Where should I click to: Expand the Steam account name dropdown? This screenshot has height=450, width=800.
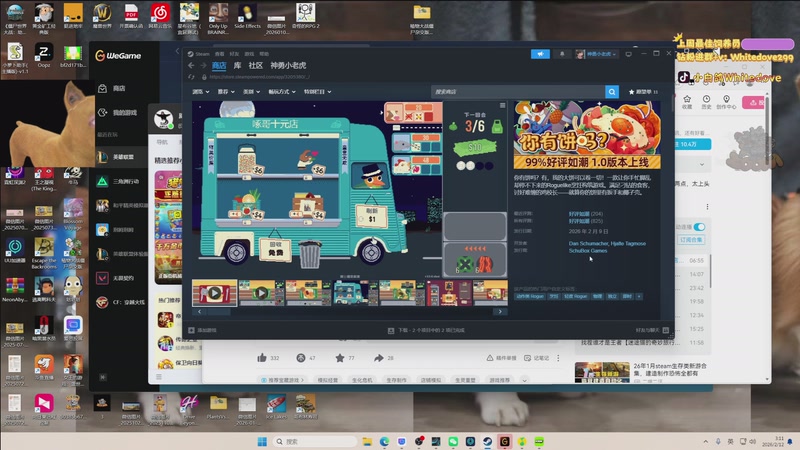(x=601, y=54)
